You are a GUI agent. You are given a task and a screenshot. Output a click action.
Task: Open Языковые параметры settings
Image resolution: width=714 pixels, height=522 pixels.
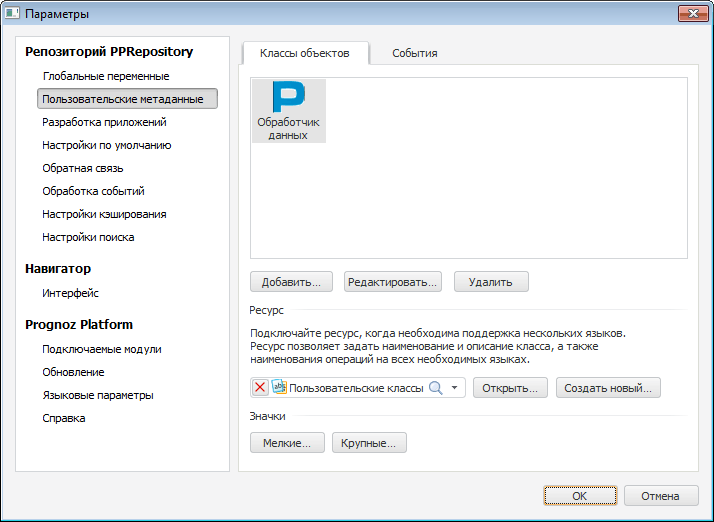click(97, 395)
